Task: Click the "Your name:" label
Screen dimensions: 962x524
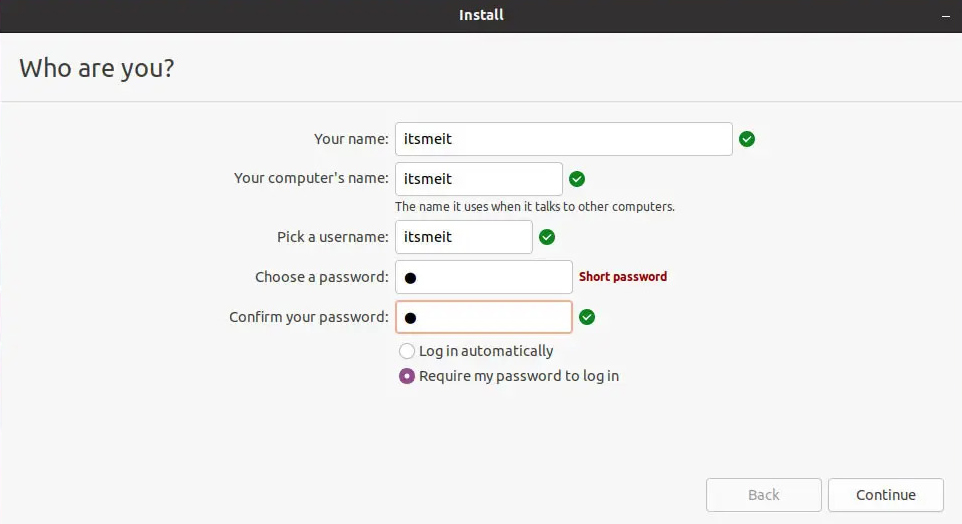Action: [351, 139]
